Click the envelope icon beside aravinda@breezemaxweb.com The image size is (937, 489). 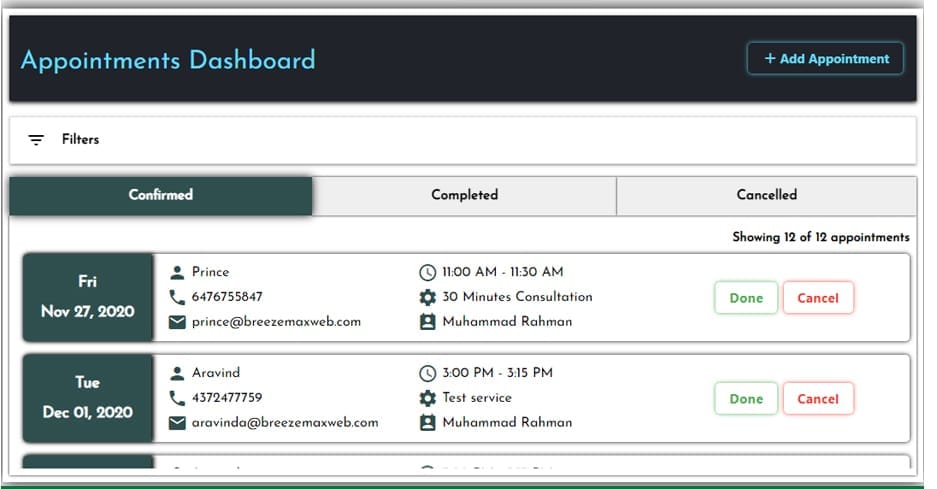177,423
